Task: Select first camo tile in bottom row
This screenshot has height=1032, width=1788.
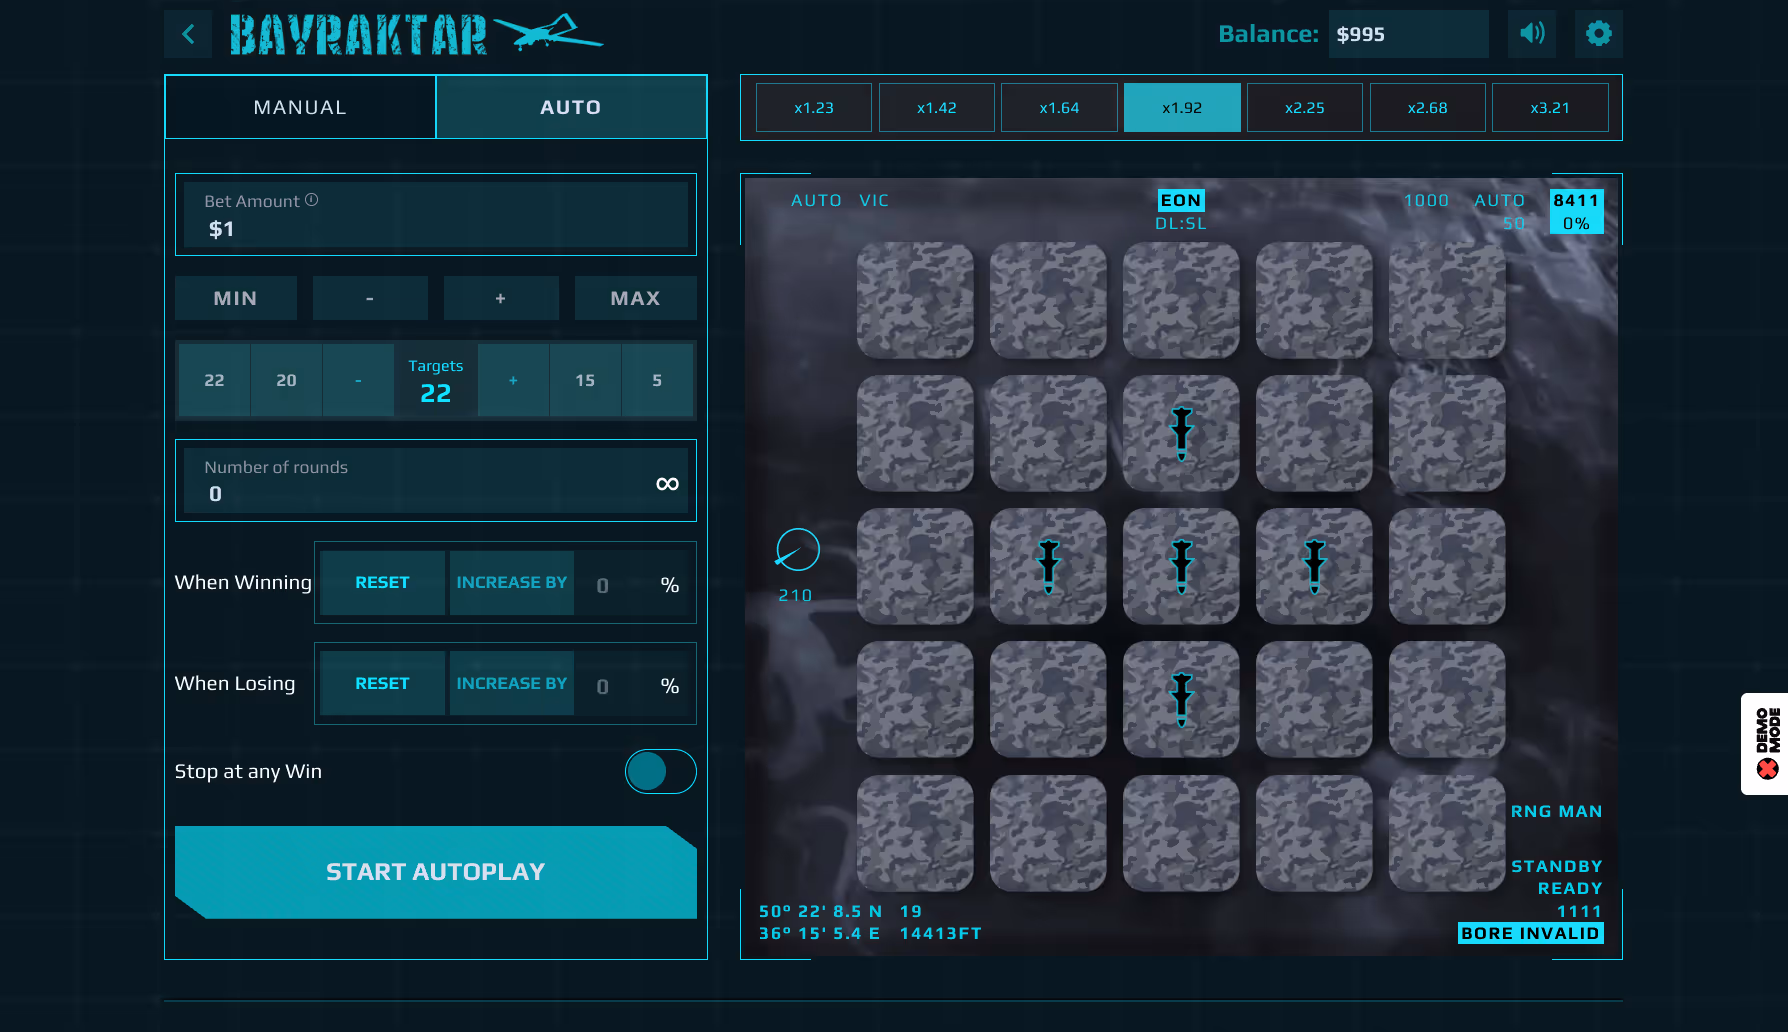Action: [x=915, y=833]
